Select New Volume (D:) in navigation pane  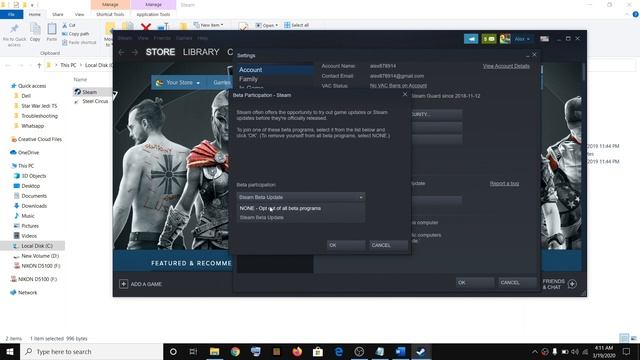pos(40,256)
